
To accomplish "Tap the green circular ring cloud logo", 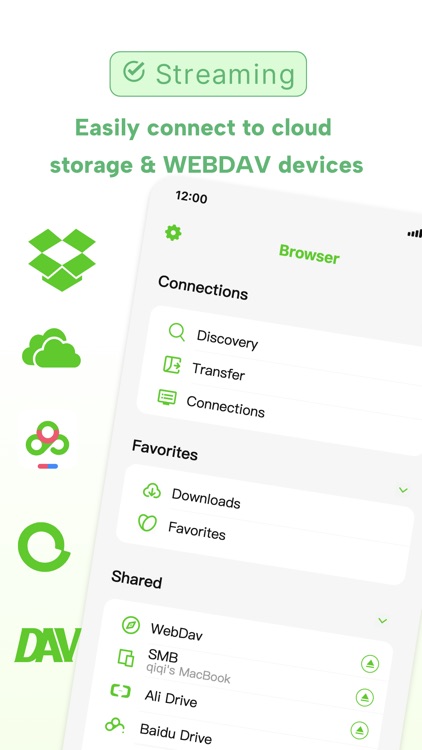I will tap(44, 546).
